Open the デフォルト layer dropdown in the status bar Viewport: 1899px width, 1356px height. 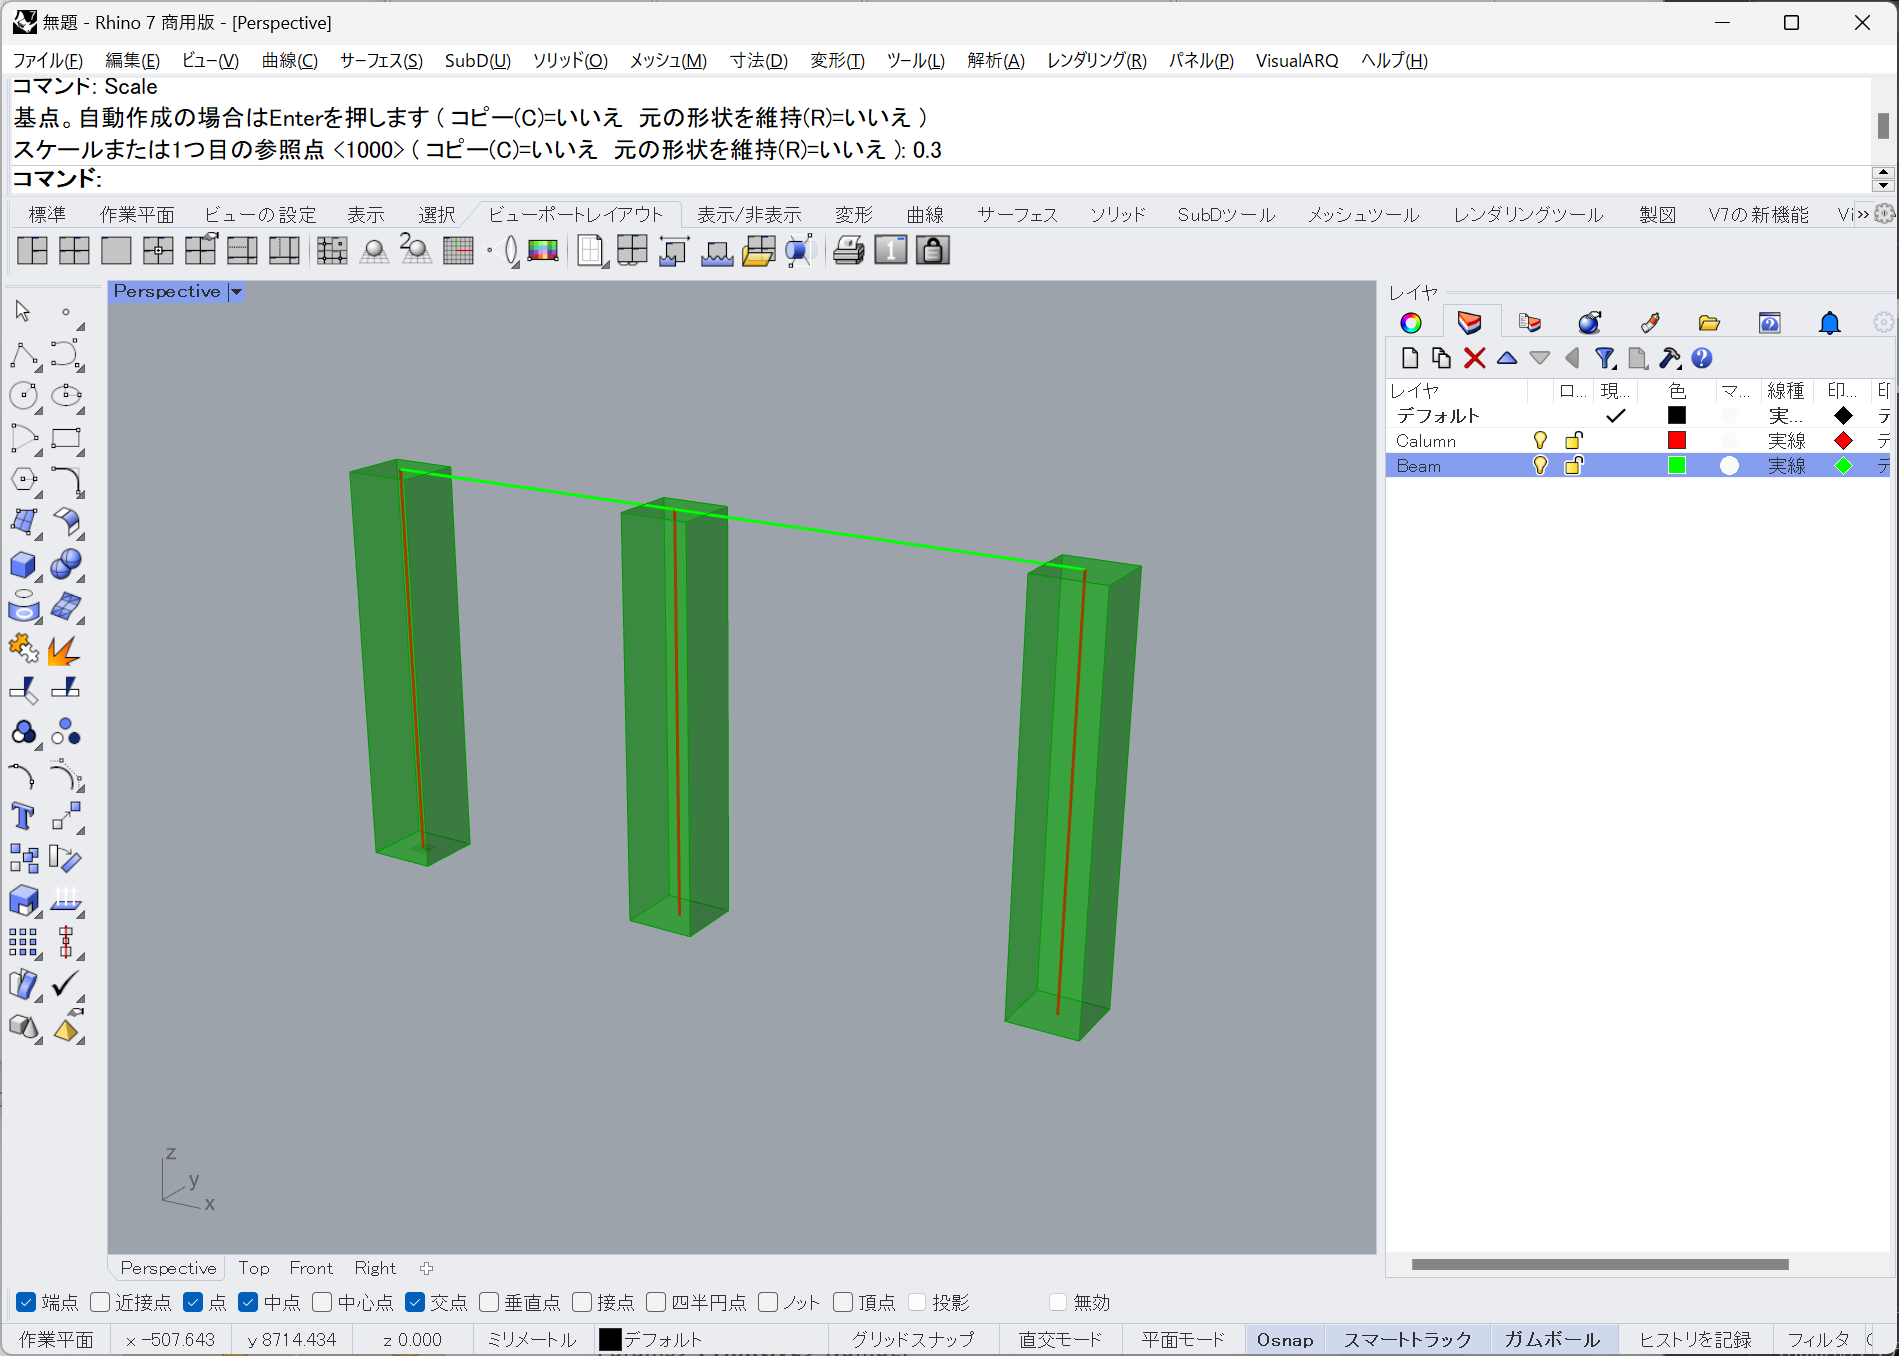tap(651, 1340)
